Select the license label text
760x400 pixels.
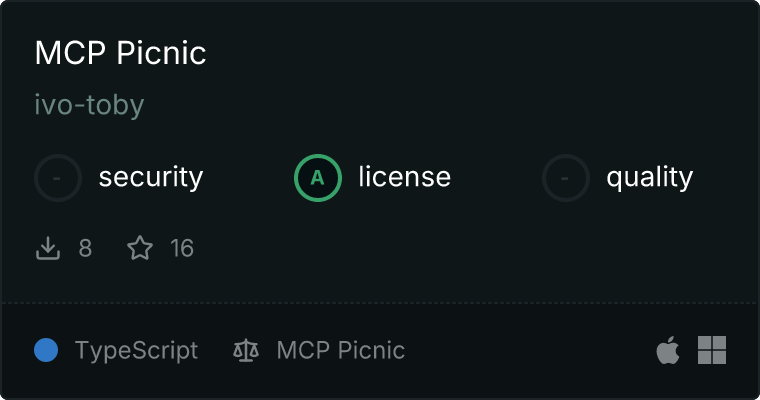pos(405,176)
